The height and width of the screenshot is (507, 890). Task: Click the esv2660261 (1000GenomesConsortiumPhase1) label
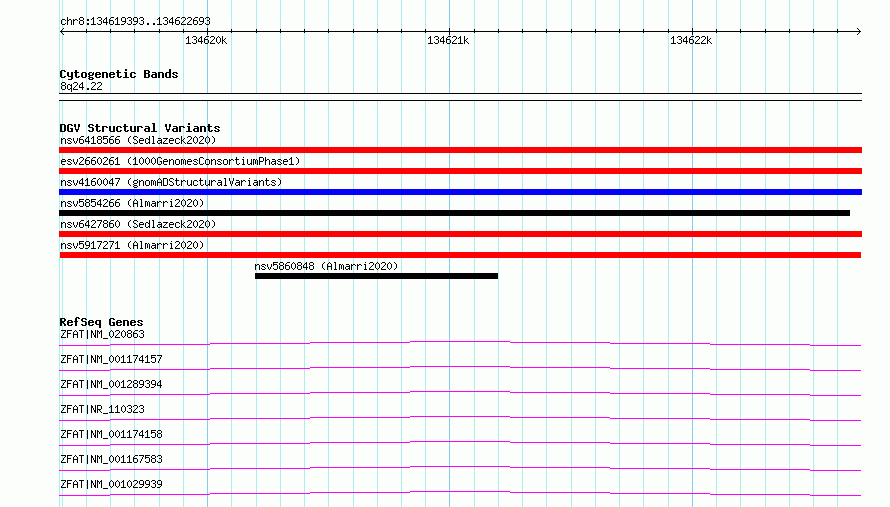pyautogui.click(x=180, y=161)
